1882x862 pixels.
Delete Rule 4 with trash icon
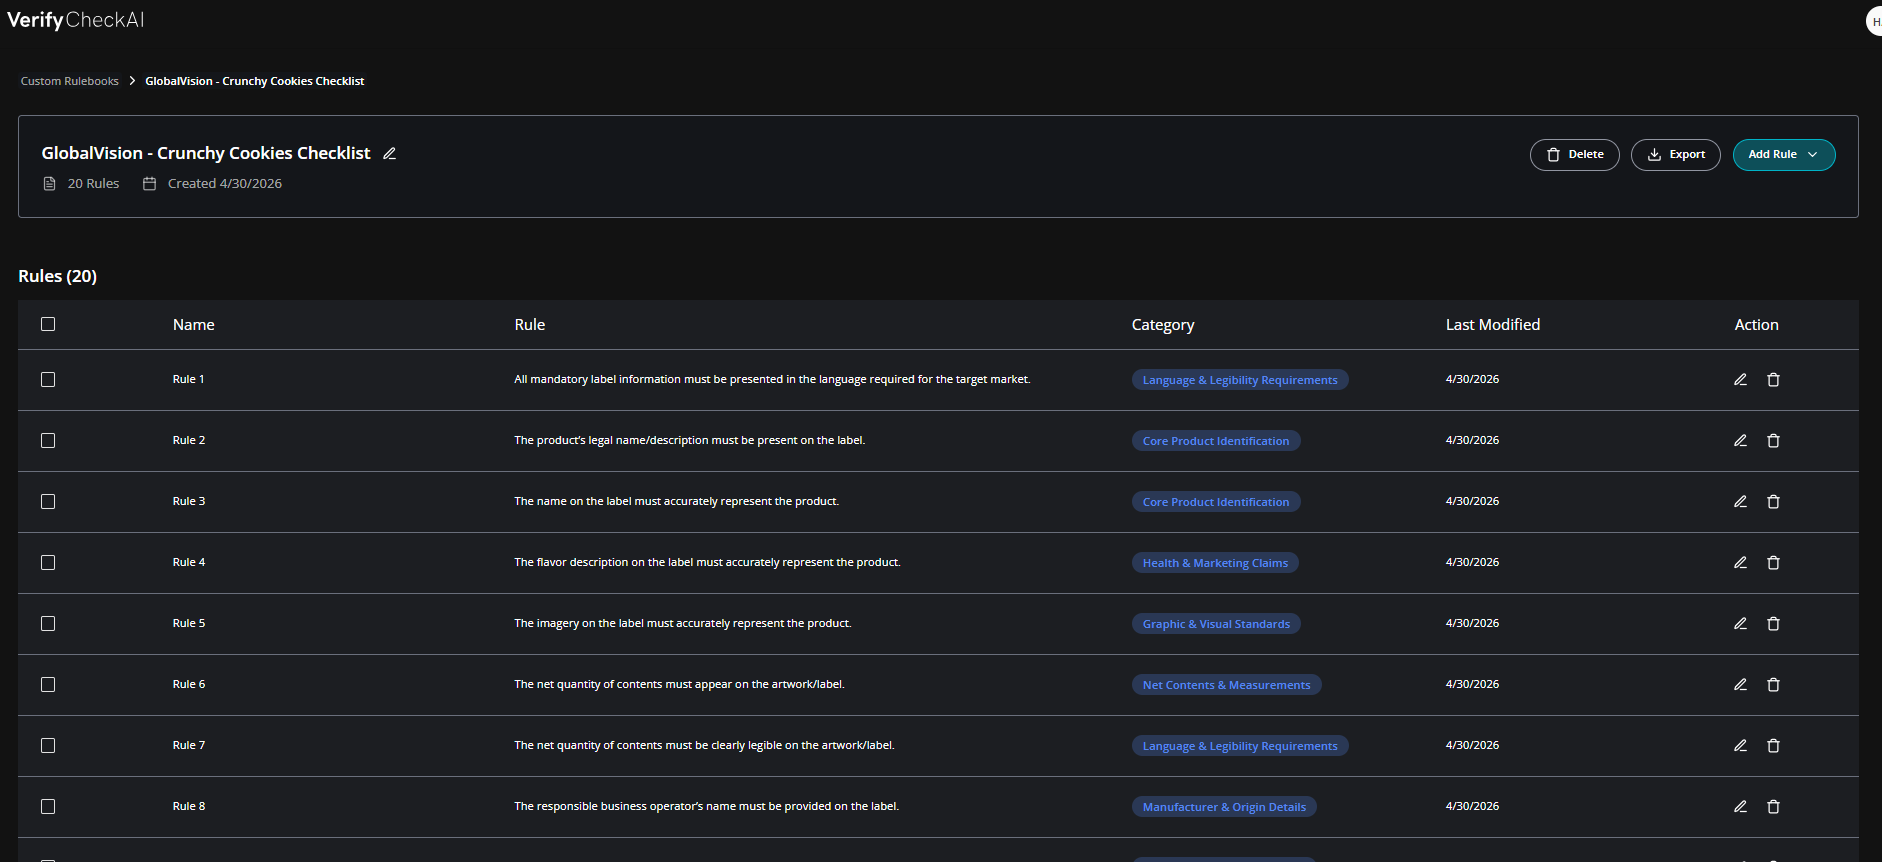point(1773,563)
